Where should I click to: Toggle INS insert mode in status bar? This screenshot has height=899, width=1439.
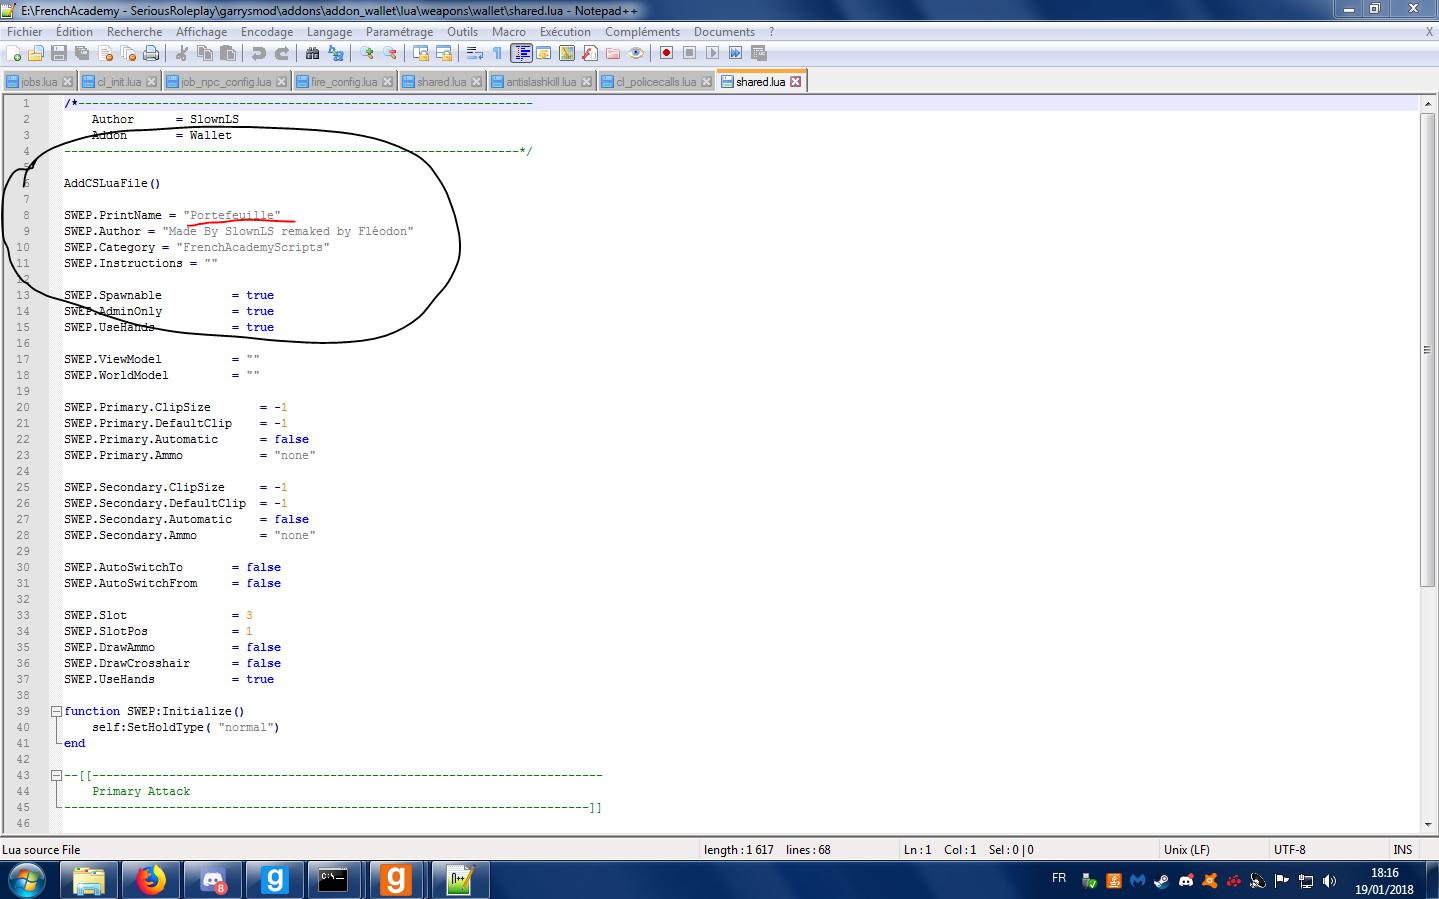(1403, 850)
